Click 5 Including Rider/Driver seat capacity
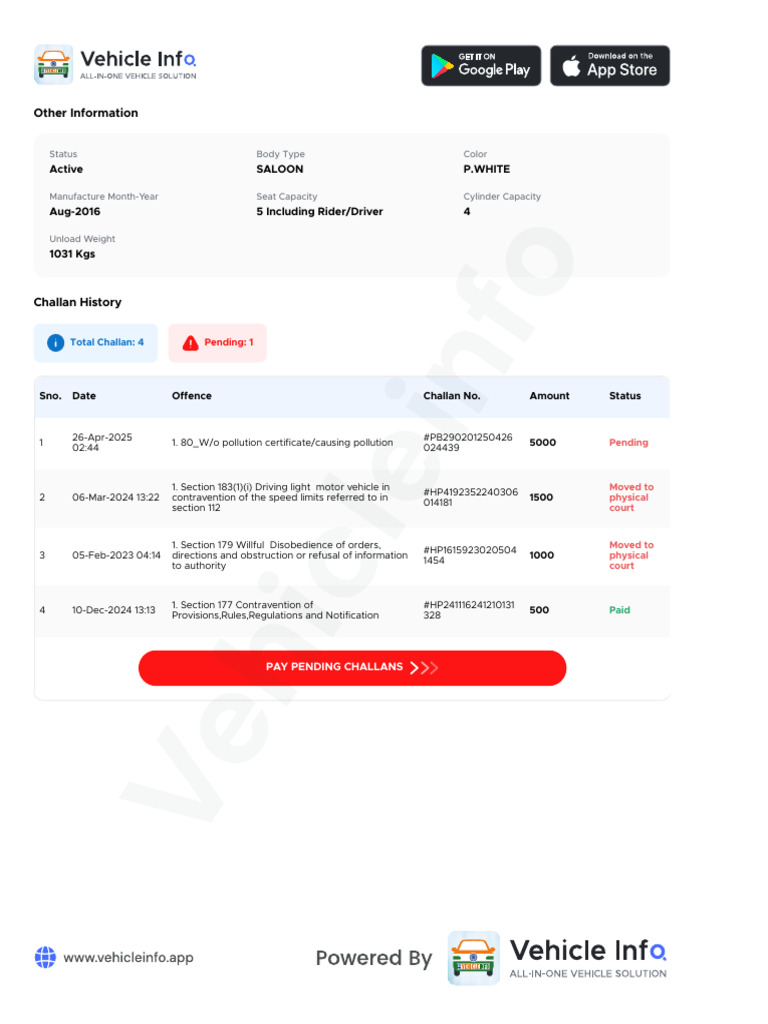The image size is (768, 1024). (x=319, y=212)
